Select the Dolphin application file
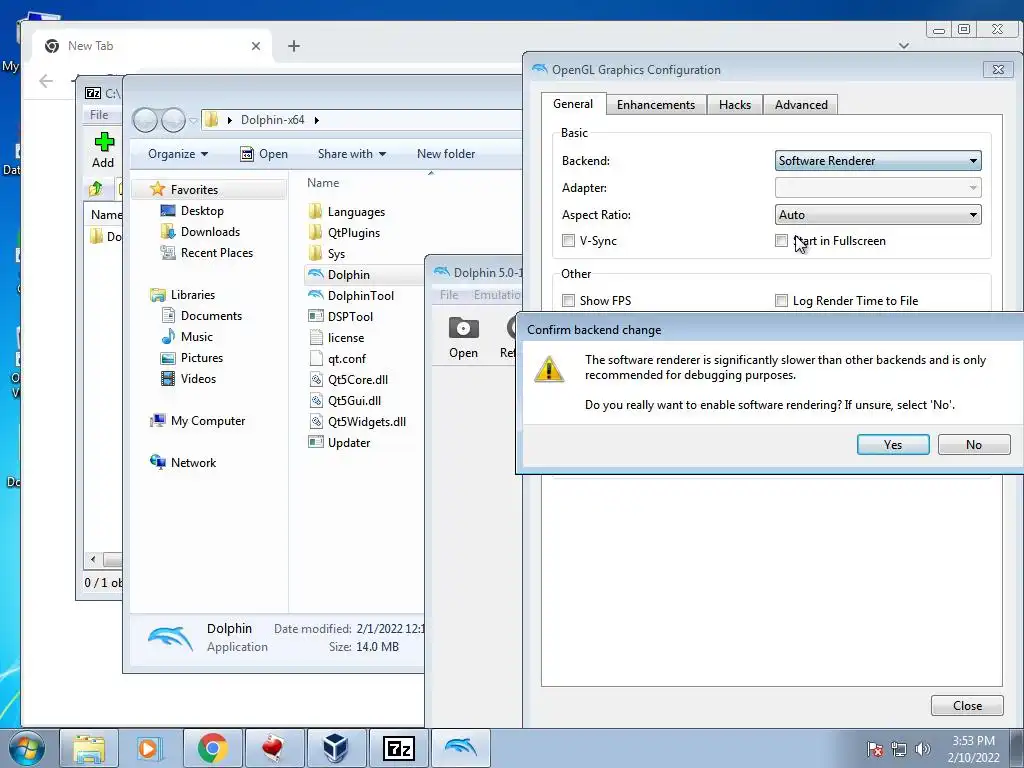1024x768 pixels. point(348,275)
